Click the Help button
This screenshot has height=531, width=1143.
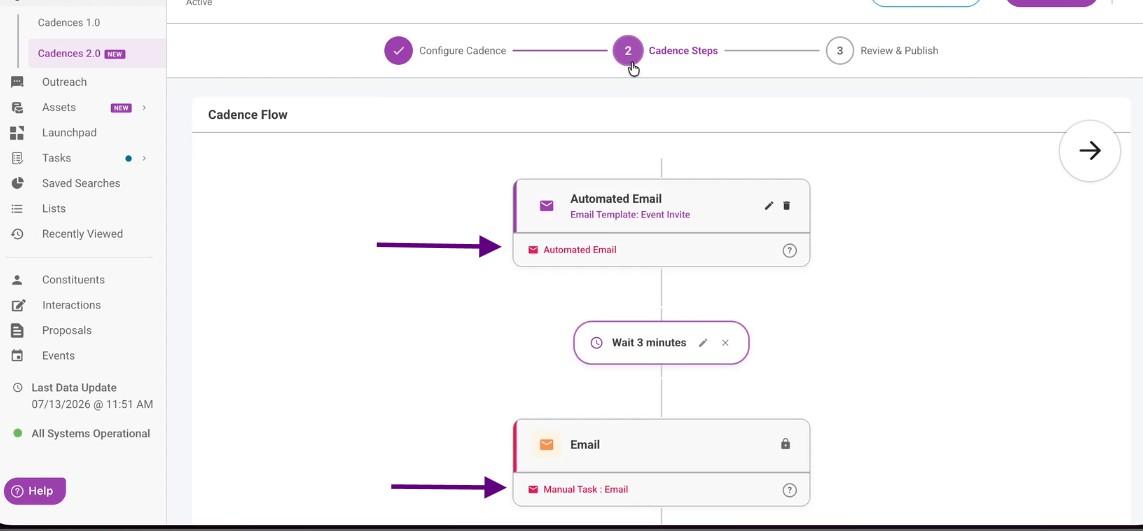click(x=35, y=491)
